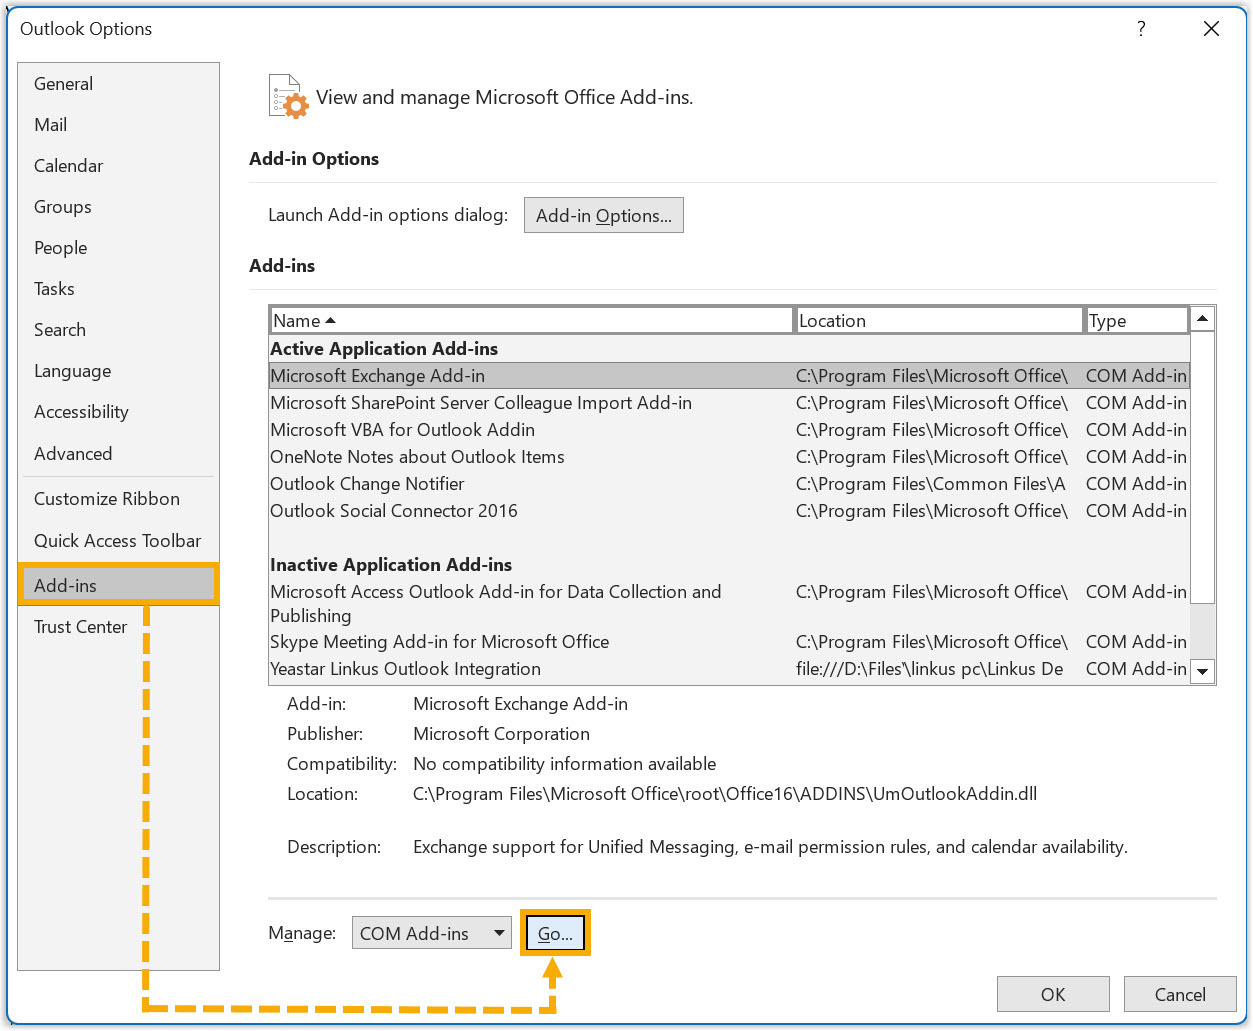
Task: Open Customize Ribbon settings
Action: click(x=118, y=499)
